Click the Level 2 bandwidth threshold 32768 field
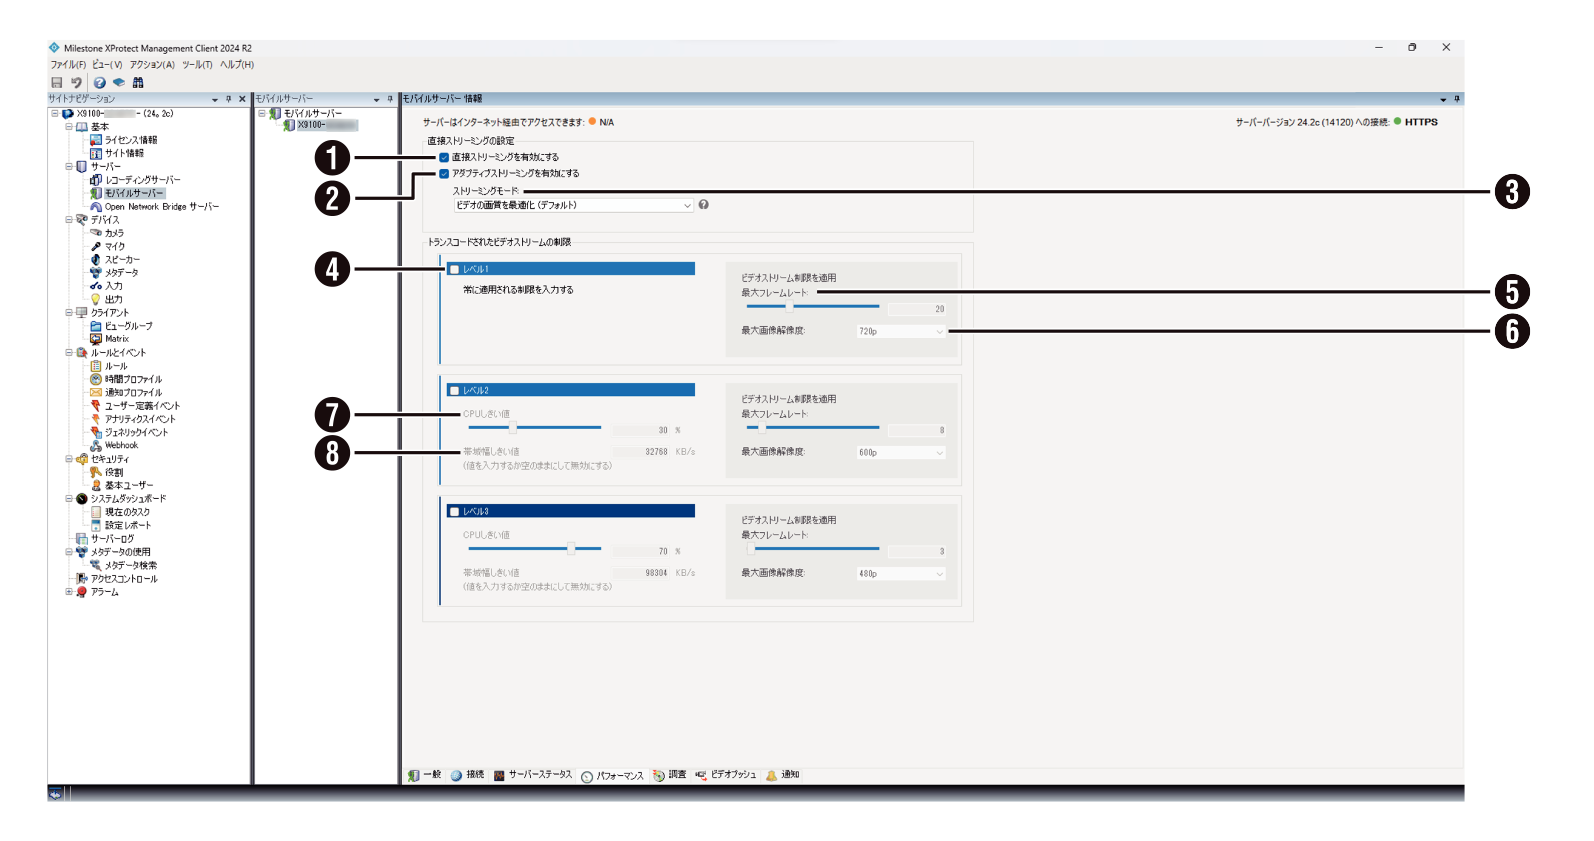 click(x=641, y=452)
